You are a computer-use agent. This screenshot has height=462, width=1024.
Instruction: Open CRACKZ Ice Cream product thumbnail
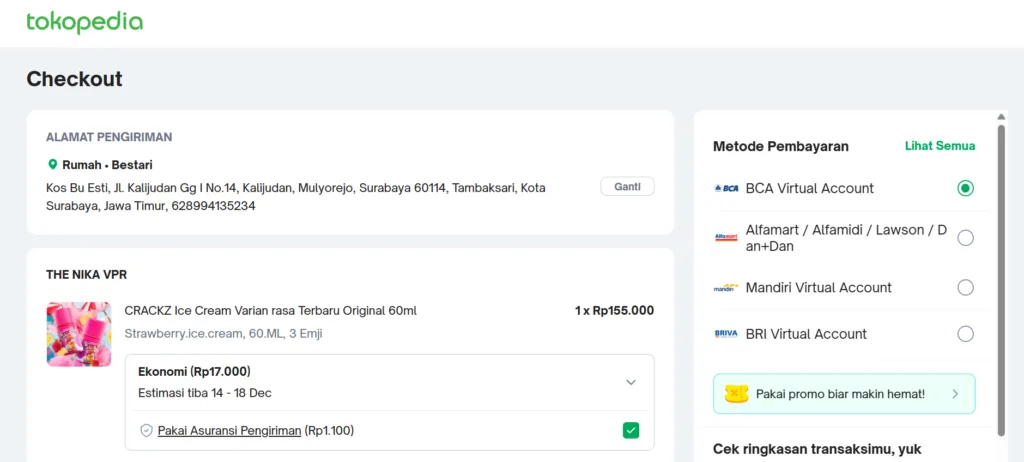coord(79,334)
